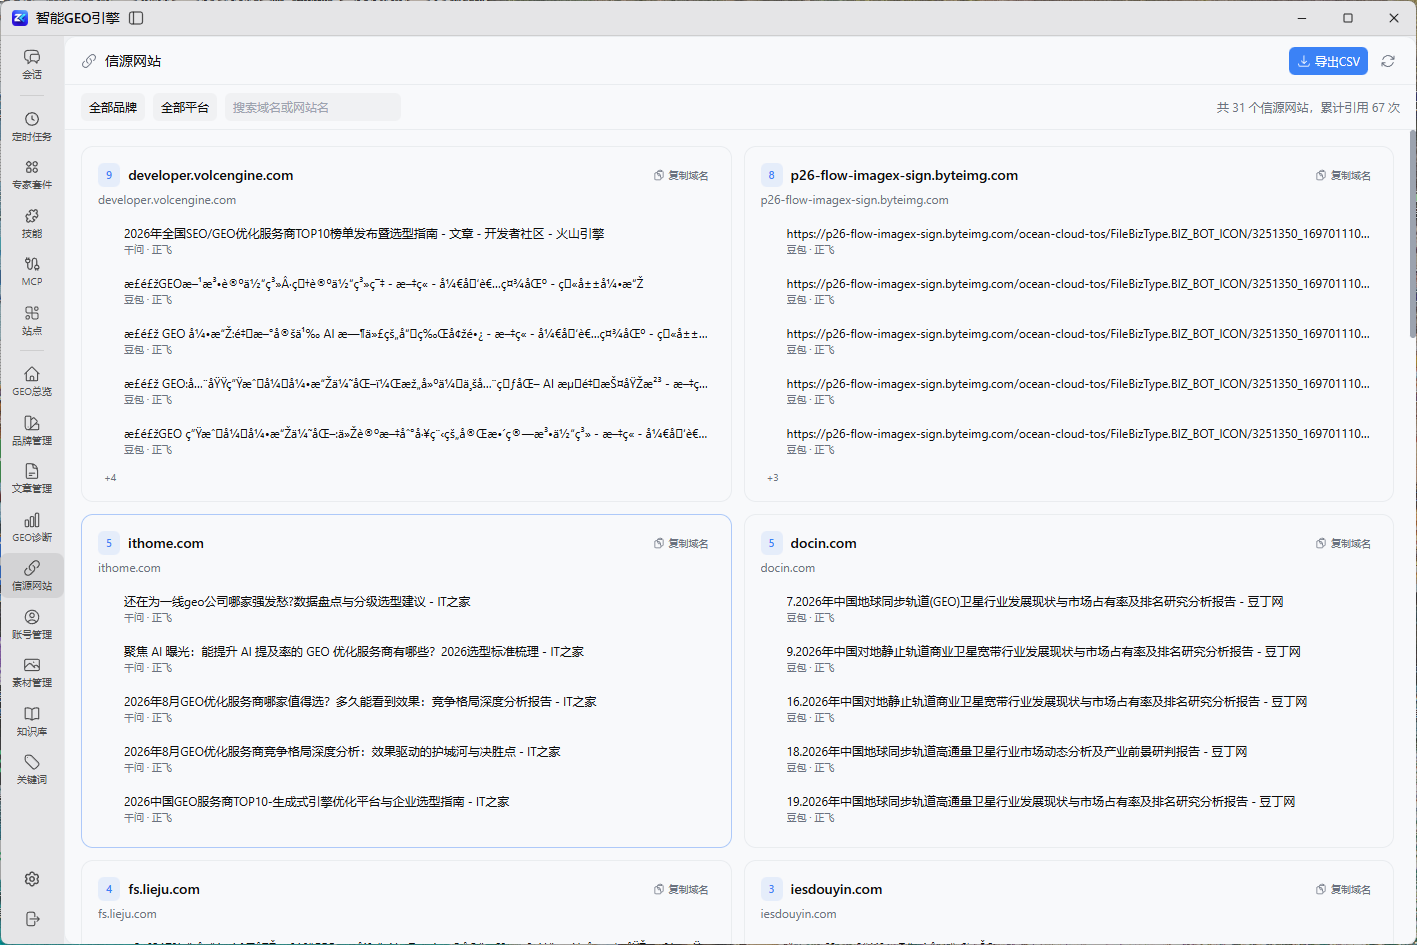Open the MCP section
Screen dimensions: 1417x945
[x=32, y=271]
